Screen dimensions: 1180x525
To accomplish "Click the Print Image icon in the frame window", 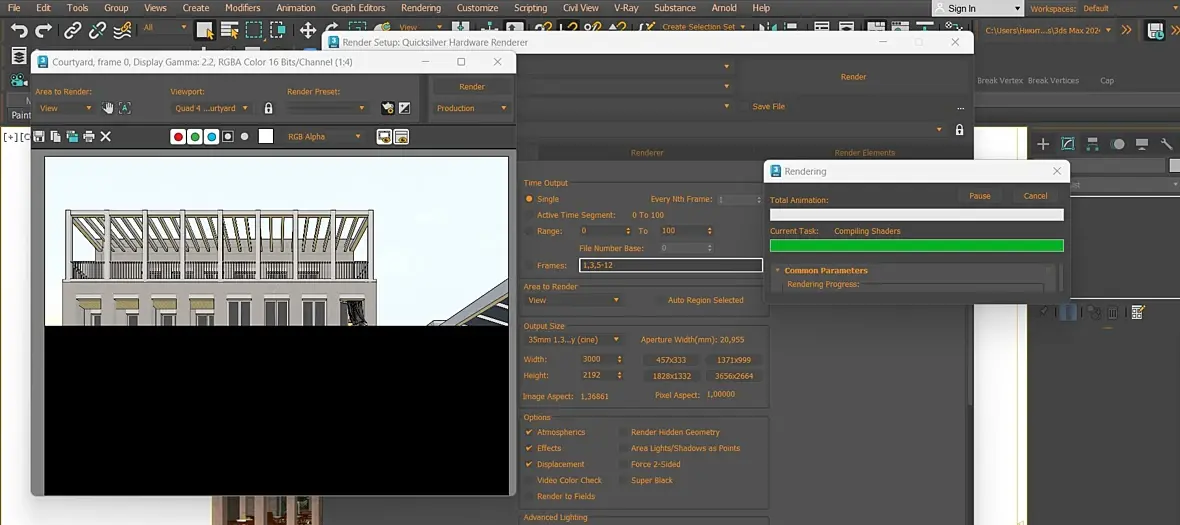I will 89,137.
